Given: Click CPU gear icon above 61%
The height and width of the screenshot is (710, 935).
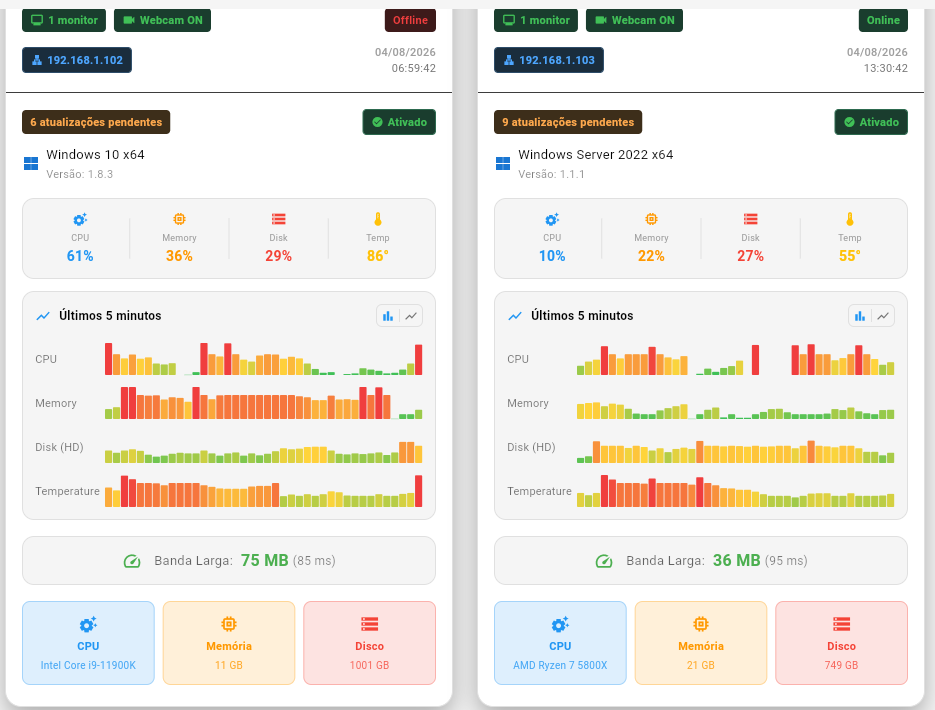Looking at the screenshot, I should pyautogui.click(x=80, y=219).
